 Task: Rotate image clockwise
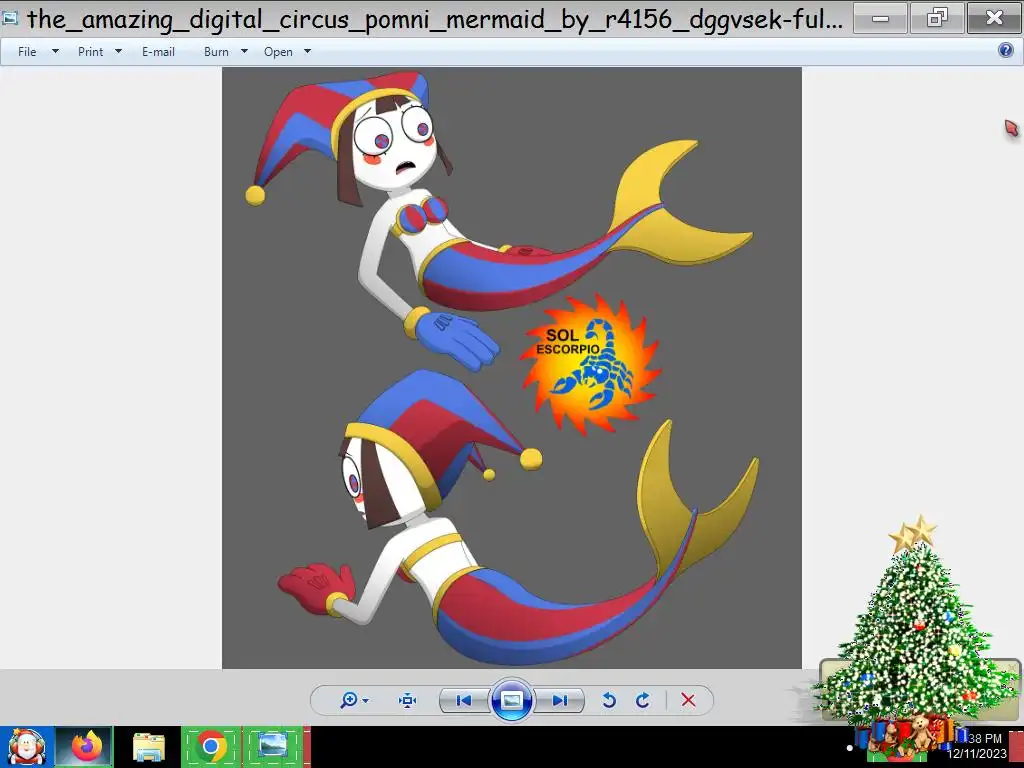pos(643,701)
